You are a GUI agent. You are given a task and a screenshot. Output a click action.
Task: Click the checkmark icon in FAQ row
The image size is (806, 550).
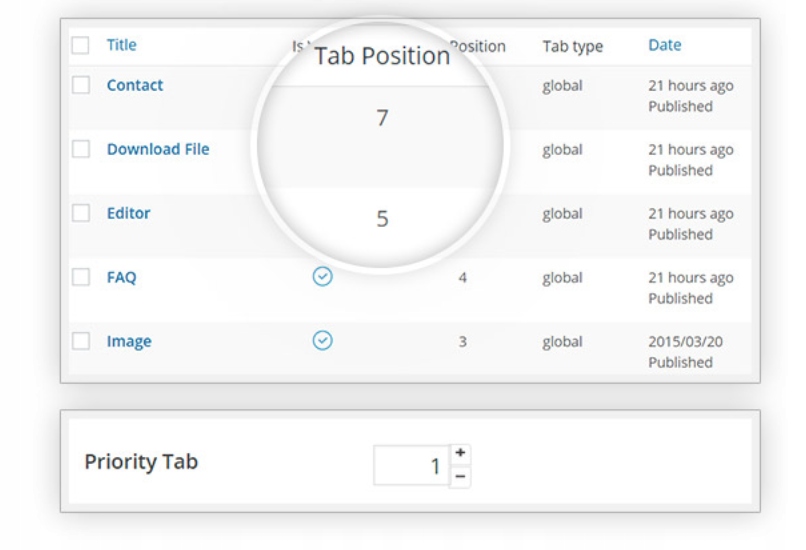pos(322,277)
